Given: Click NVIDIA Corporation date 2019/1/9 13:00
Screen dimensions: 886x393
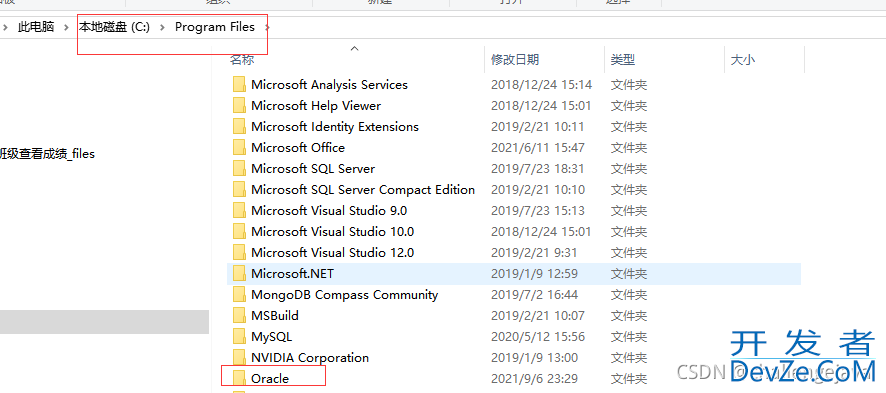Looking at the screenshot, I should coord(534,357).
